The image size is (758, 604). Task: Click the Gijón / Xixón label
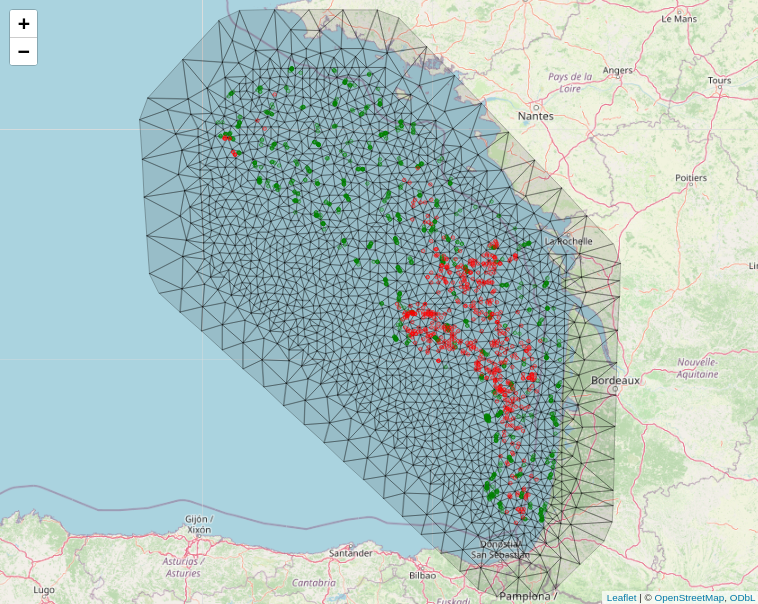(198, 525)
